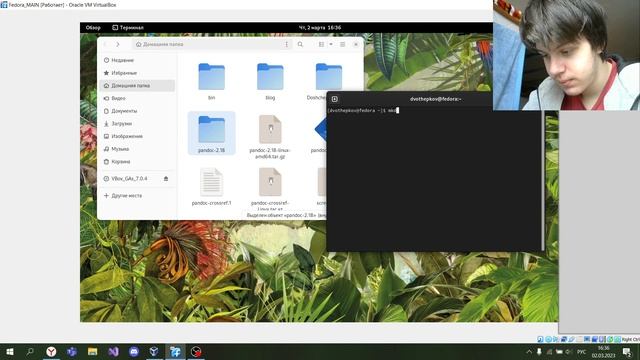Viewport: 640px width, 360px height.
Task: Open the Терминал app menu in top bar
Action: (128, 28)
